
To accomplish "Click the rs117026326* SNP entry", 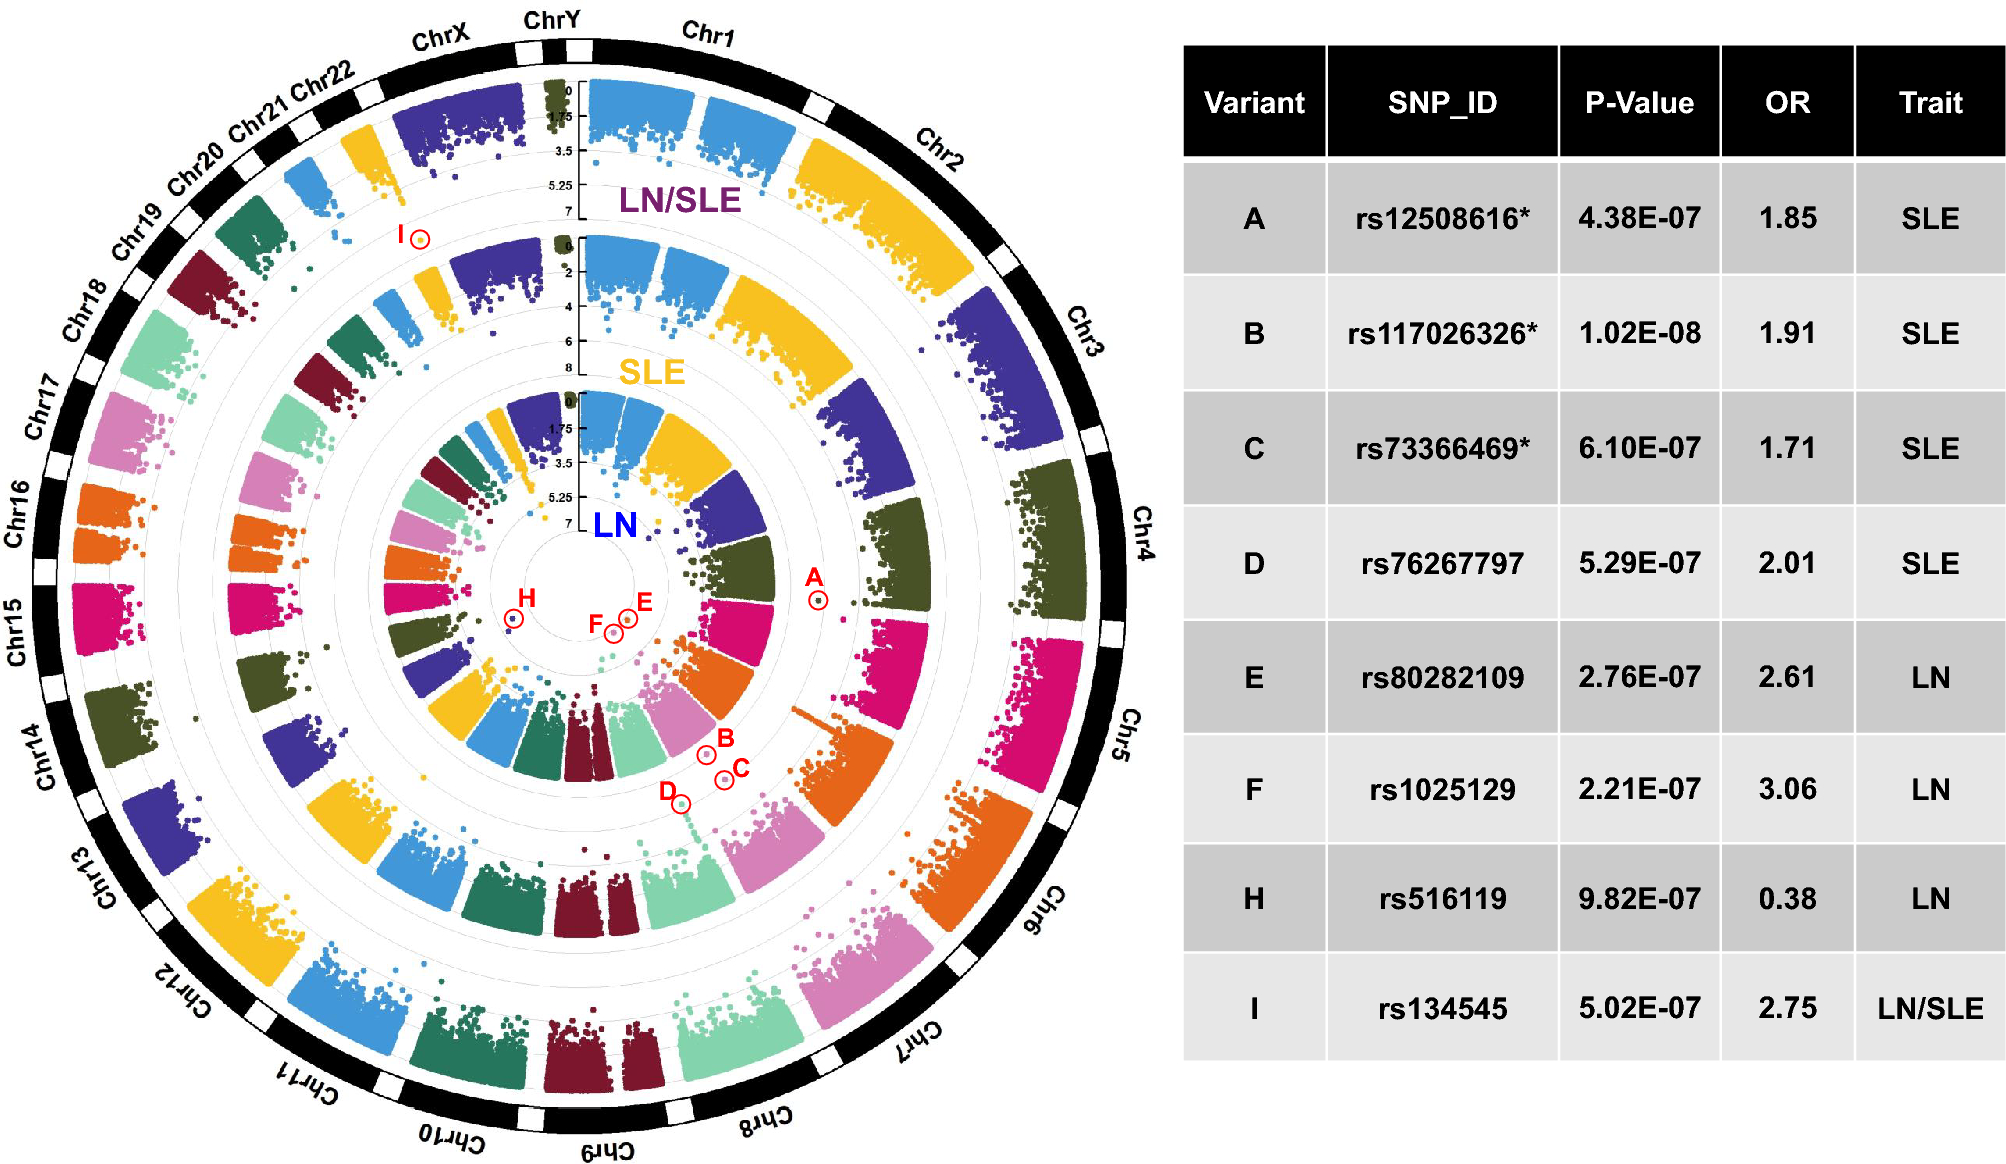I will (1442, 333).
